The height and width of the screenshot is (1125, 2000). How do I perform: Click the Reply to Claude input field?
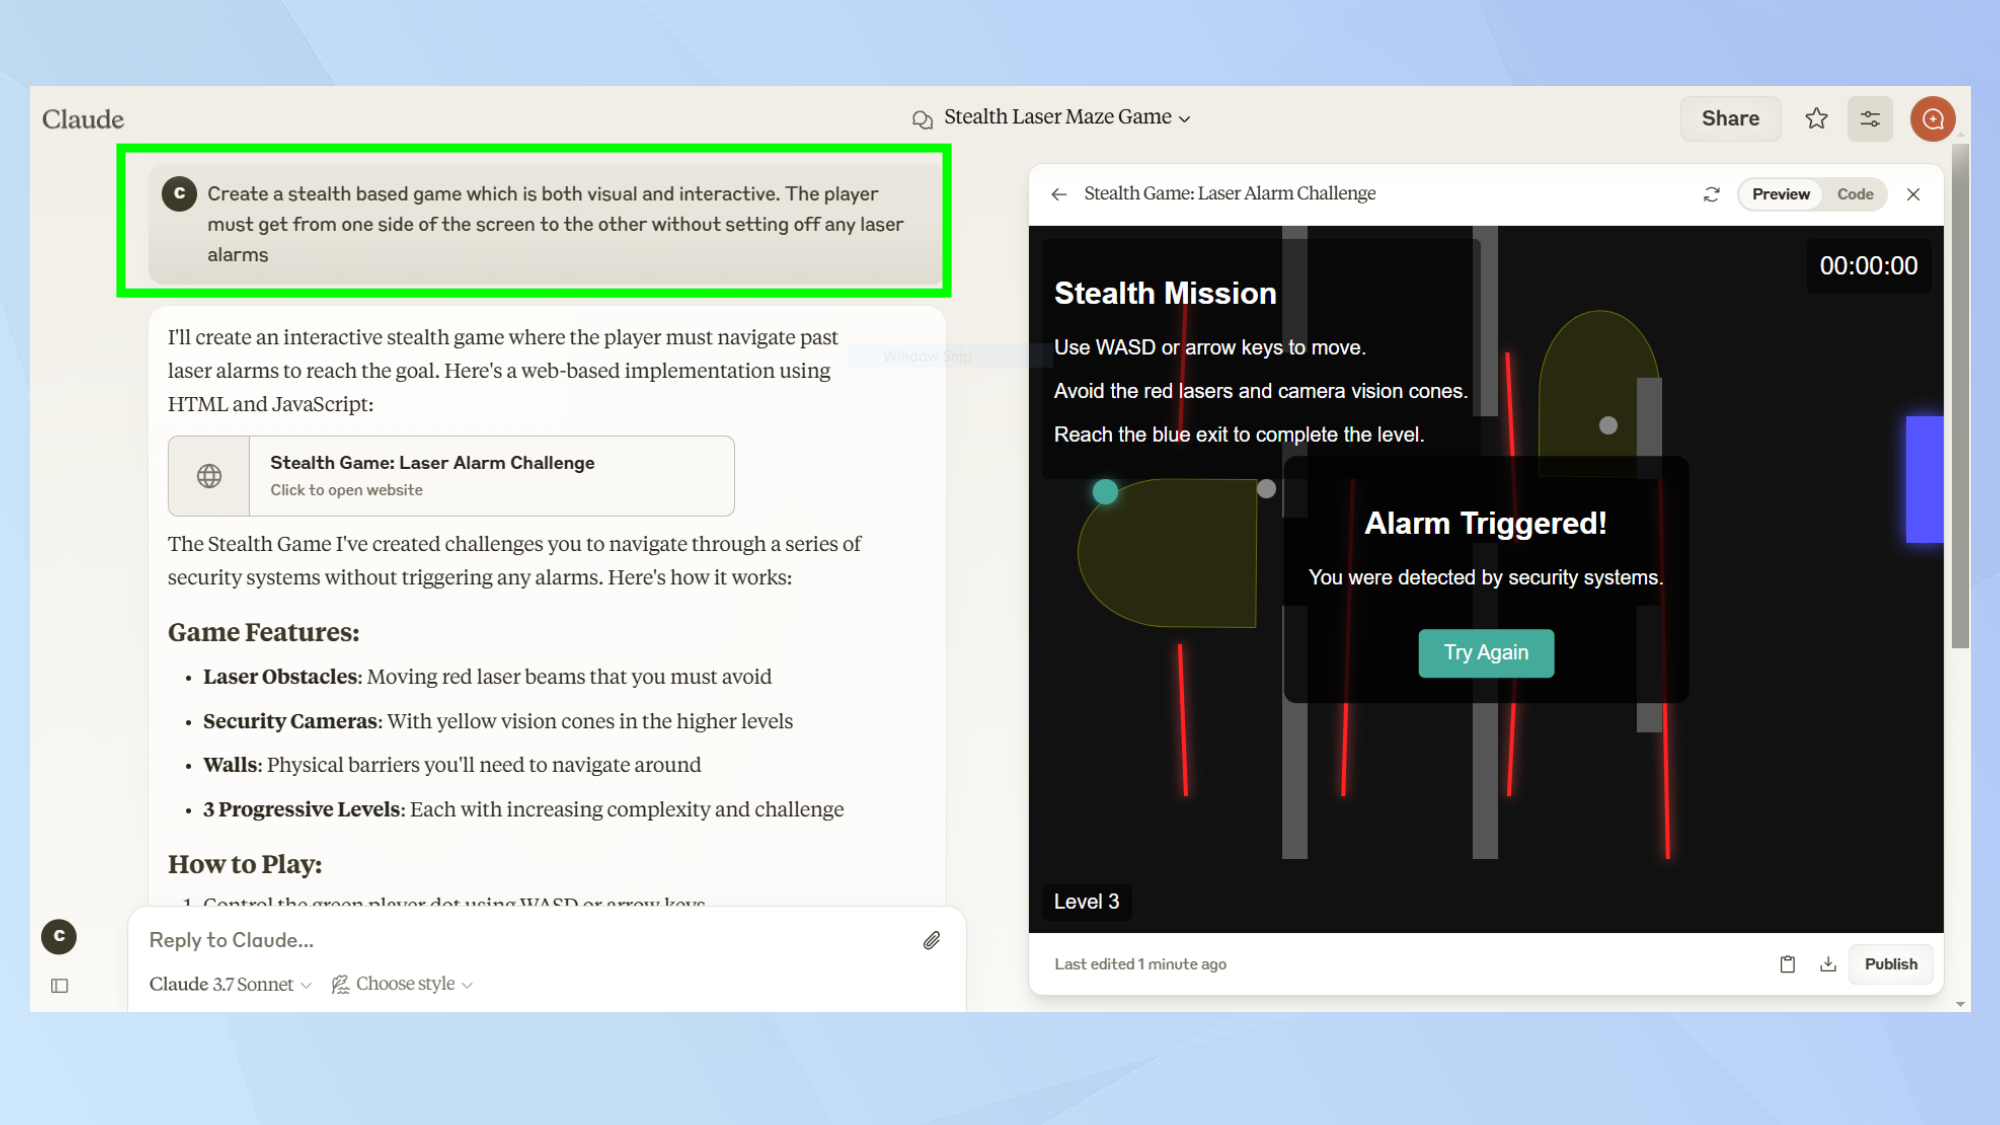[520, 940]
